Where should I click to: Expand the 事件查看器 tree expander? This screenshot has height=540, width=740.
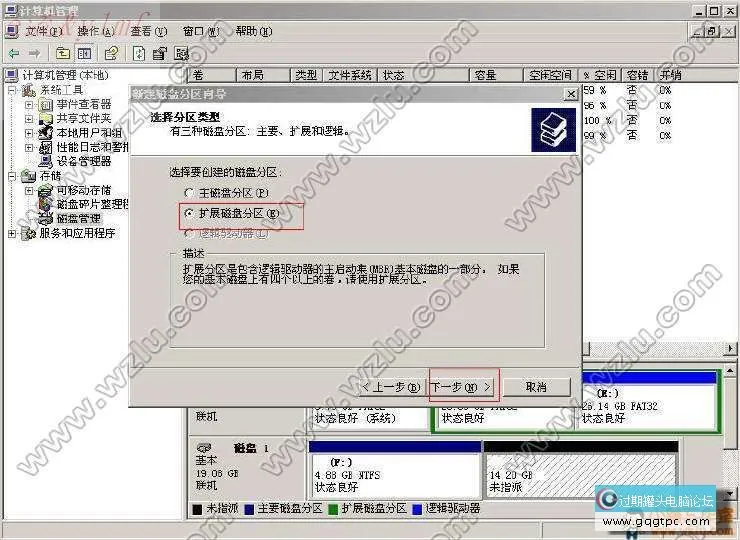click(29, 104)
